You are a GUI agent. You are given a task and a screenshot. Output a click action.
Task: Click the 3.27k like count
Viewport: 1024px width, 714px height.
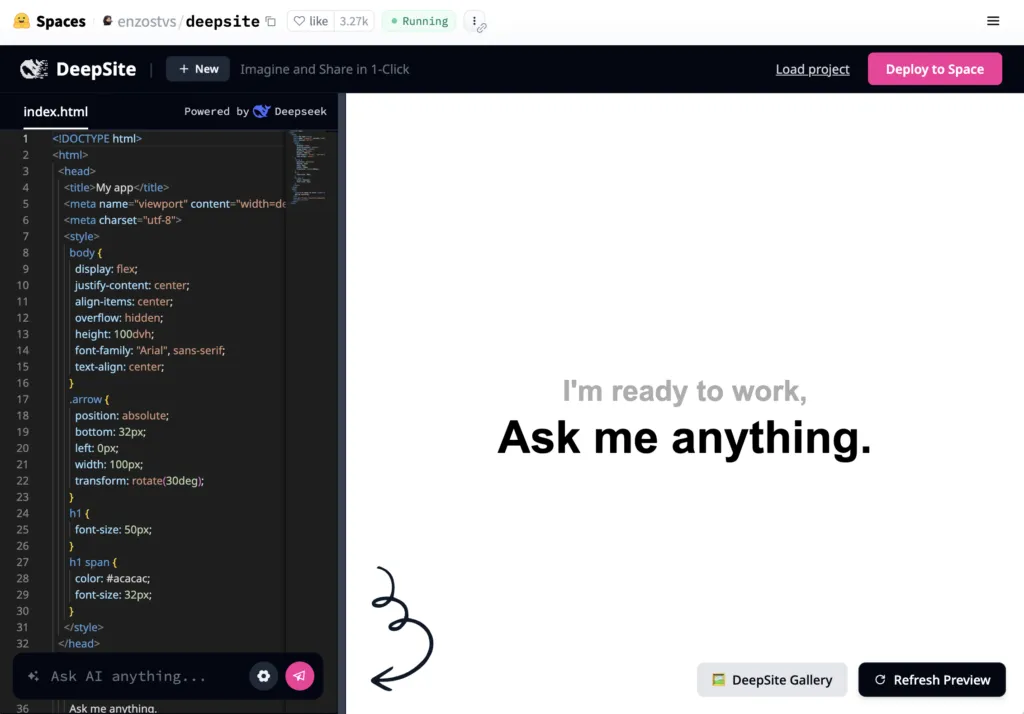pos(353,21)
